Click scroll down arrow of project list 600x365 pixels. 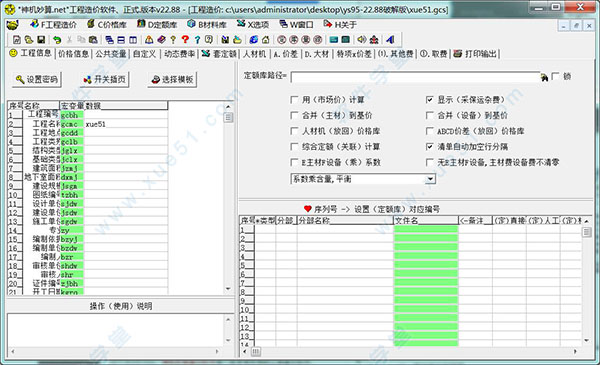pos(228,289)
